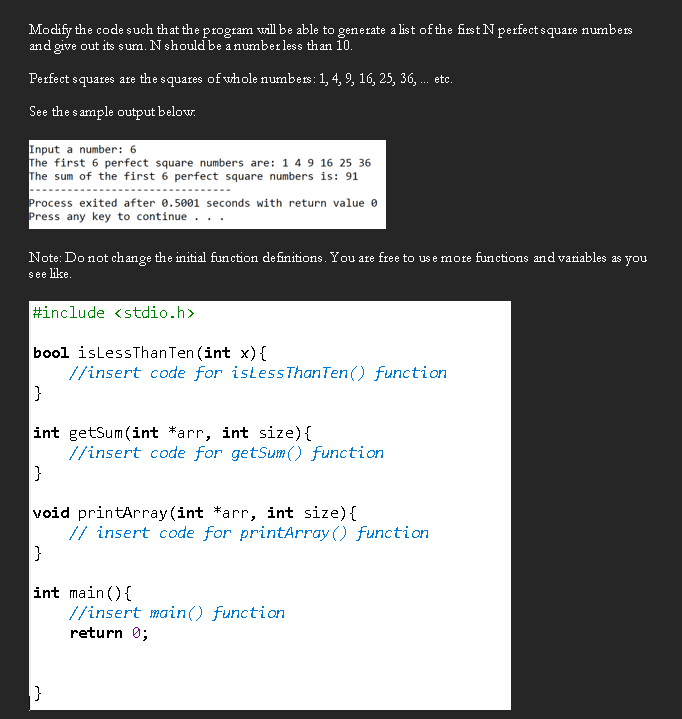Click the printArray insert code comment
682x719 pixels.
249,533
